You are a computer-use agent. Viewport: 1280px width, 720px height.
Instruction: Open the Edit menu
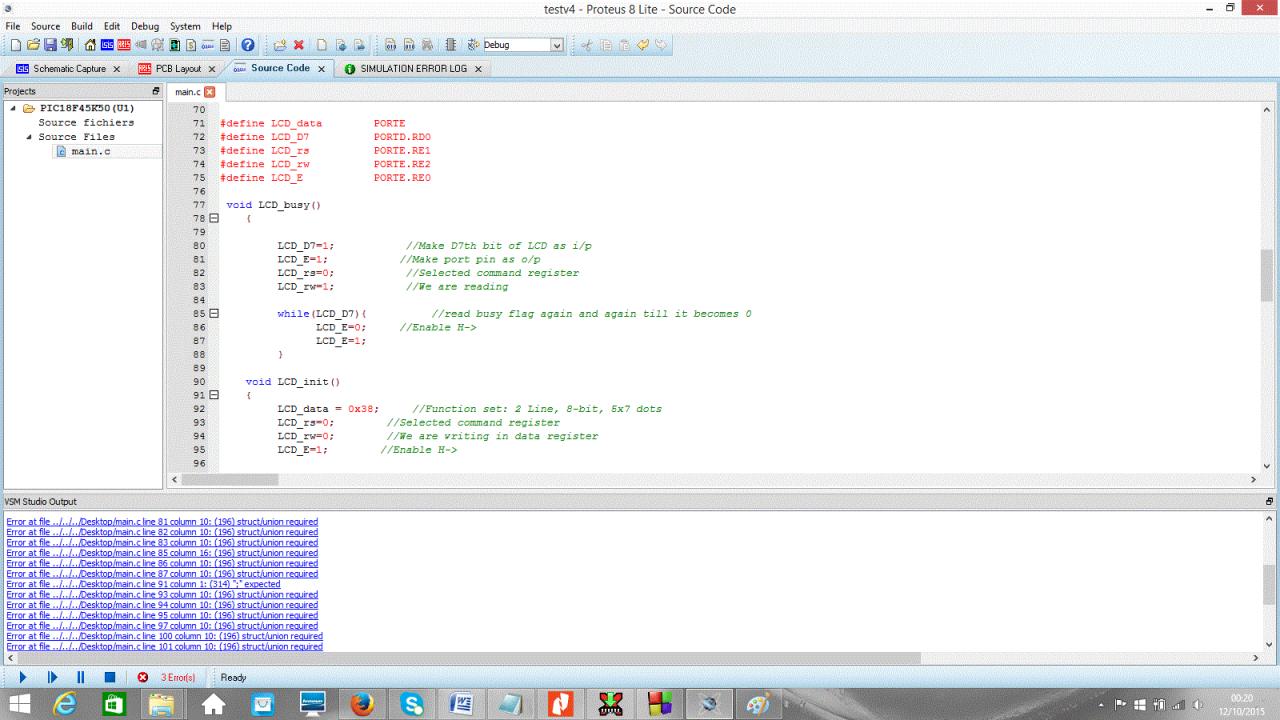pos(112,26)
